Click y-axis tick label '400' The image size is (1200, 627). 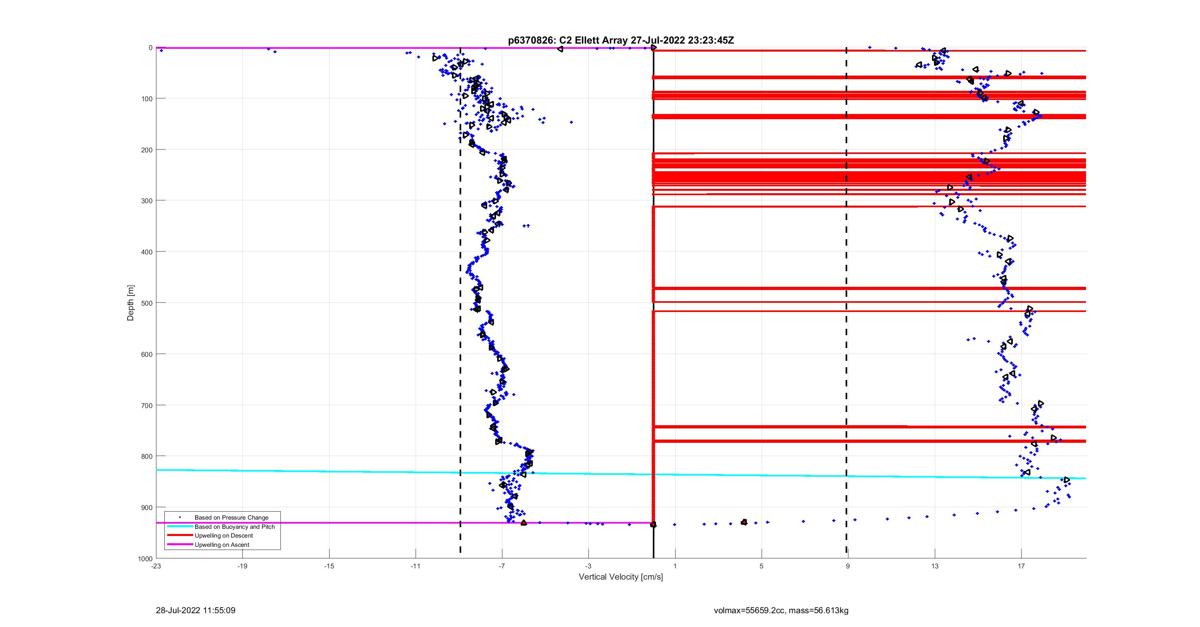pos(146,251)
